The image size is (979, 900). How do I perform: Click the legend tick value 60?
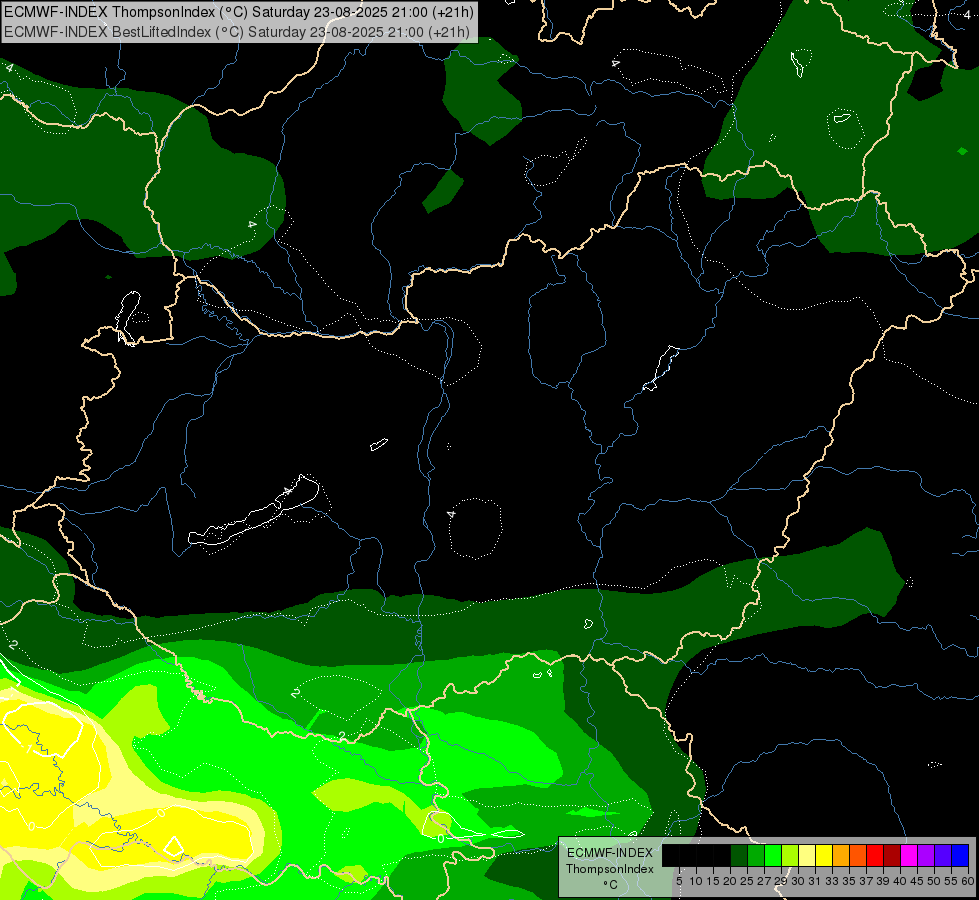click(968, 881)
